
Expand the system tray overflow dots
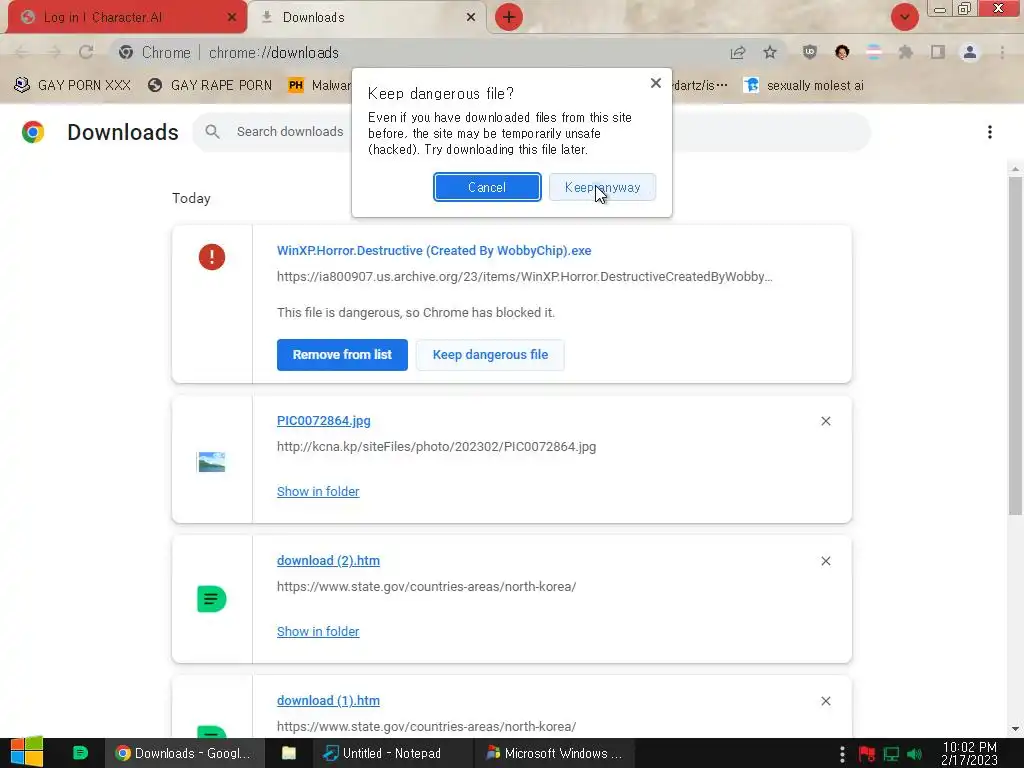[x=842, y=754]
